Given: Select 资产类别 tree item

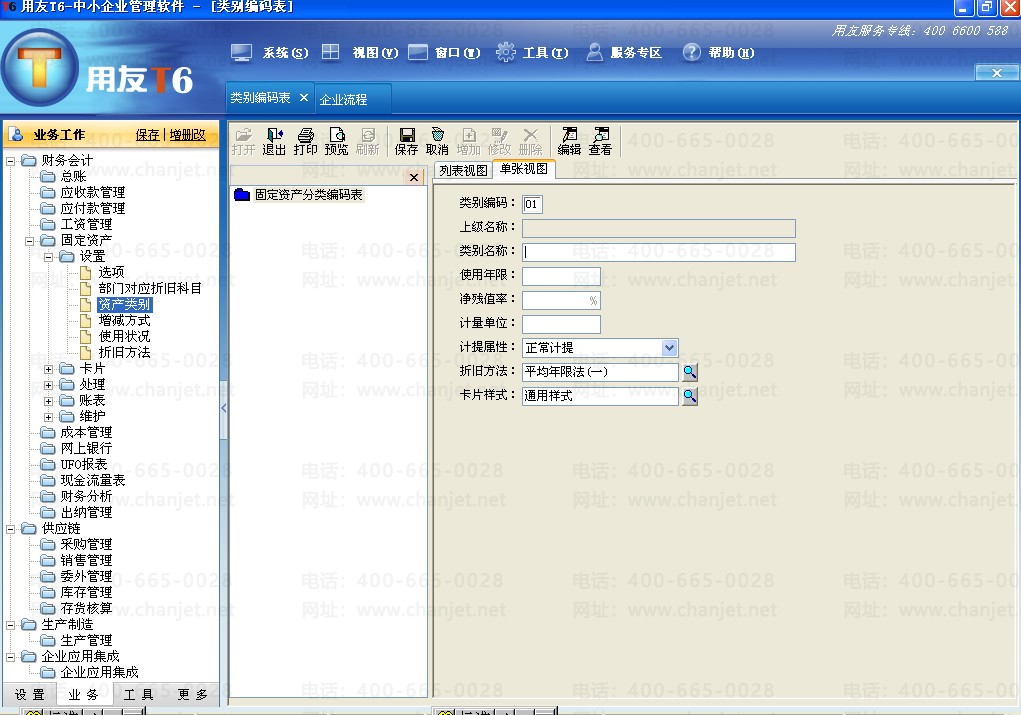Looking at the screenshot, I should click(x=124, y=304).
